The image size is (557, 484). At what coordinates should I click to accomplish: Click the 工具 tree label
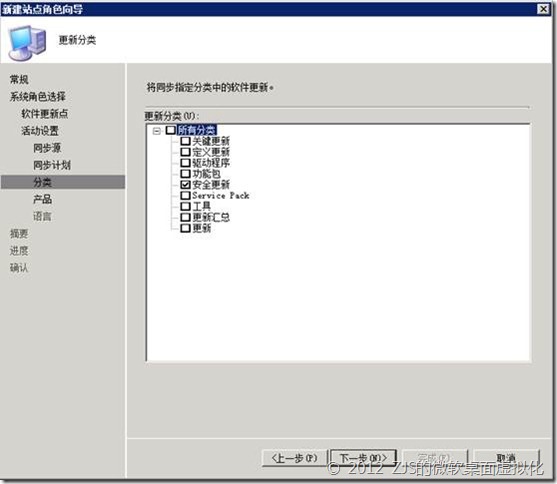201,206
